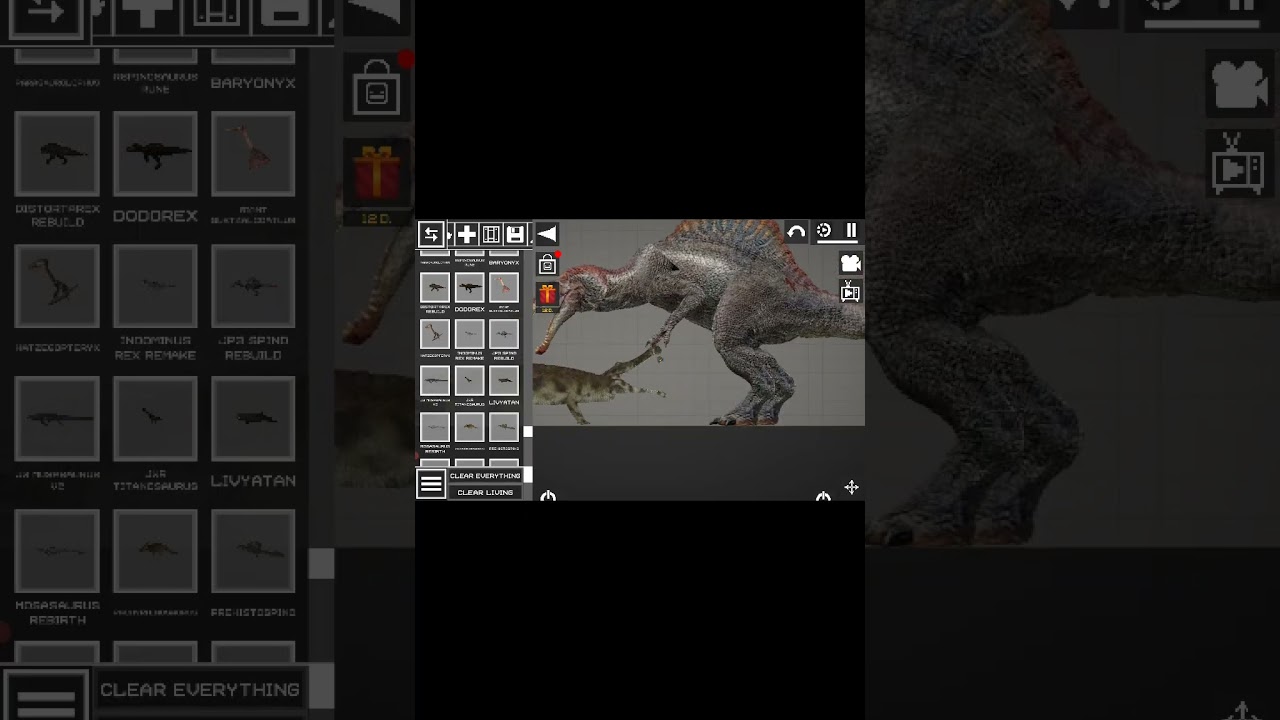Select the Livyatan thumbnail

tap(504, 380)
